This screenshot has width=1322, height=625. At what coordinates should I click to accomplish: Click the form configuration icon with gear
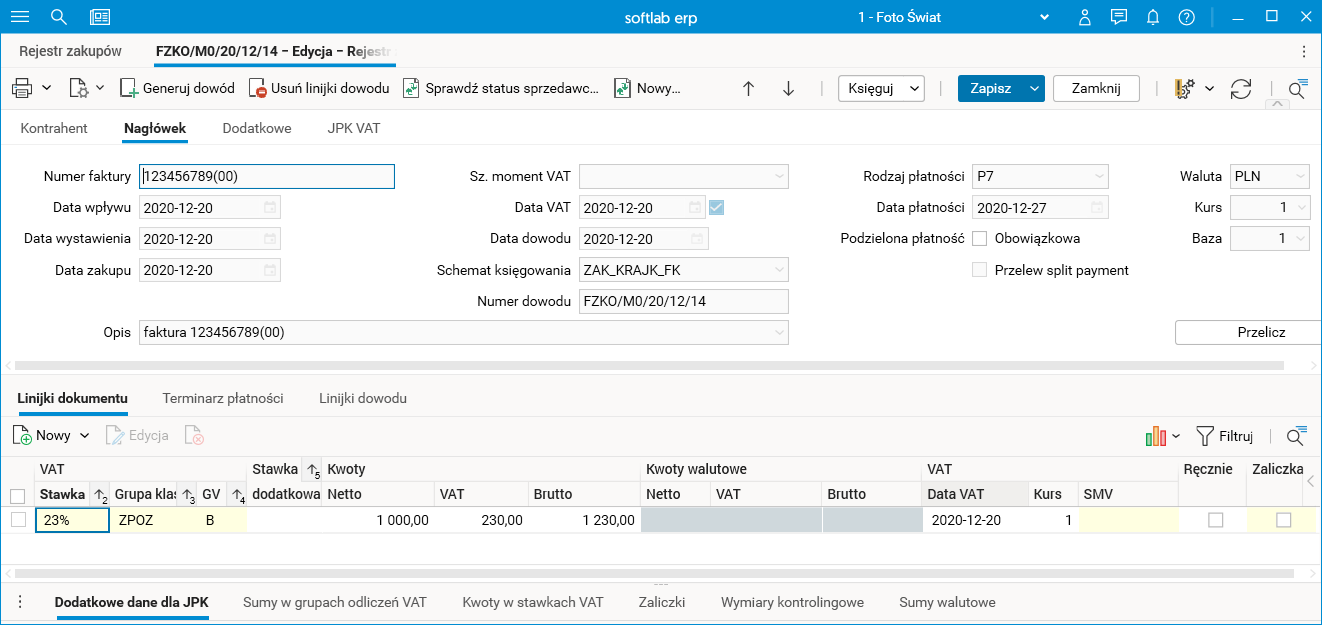1184,88
